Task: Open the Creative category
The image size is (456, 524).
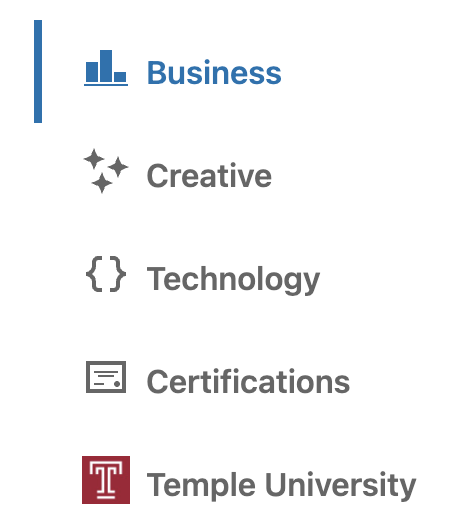Action: (209, 175)
